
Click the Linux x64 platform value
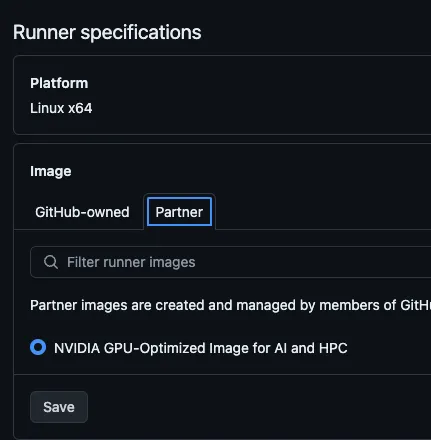(61, 108)
